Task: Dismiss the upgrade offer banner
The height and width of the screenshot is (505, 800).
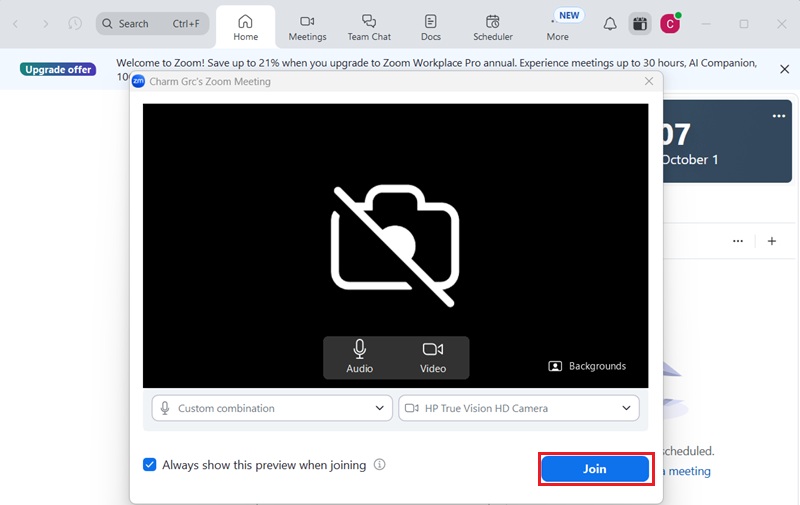Action: [x=784, y=69]
